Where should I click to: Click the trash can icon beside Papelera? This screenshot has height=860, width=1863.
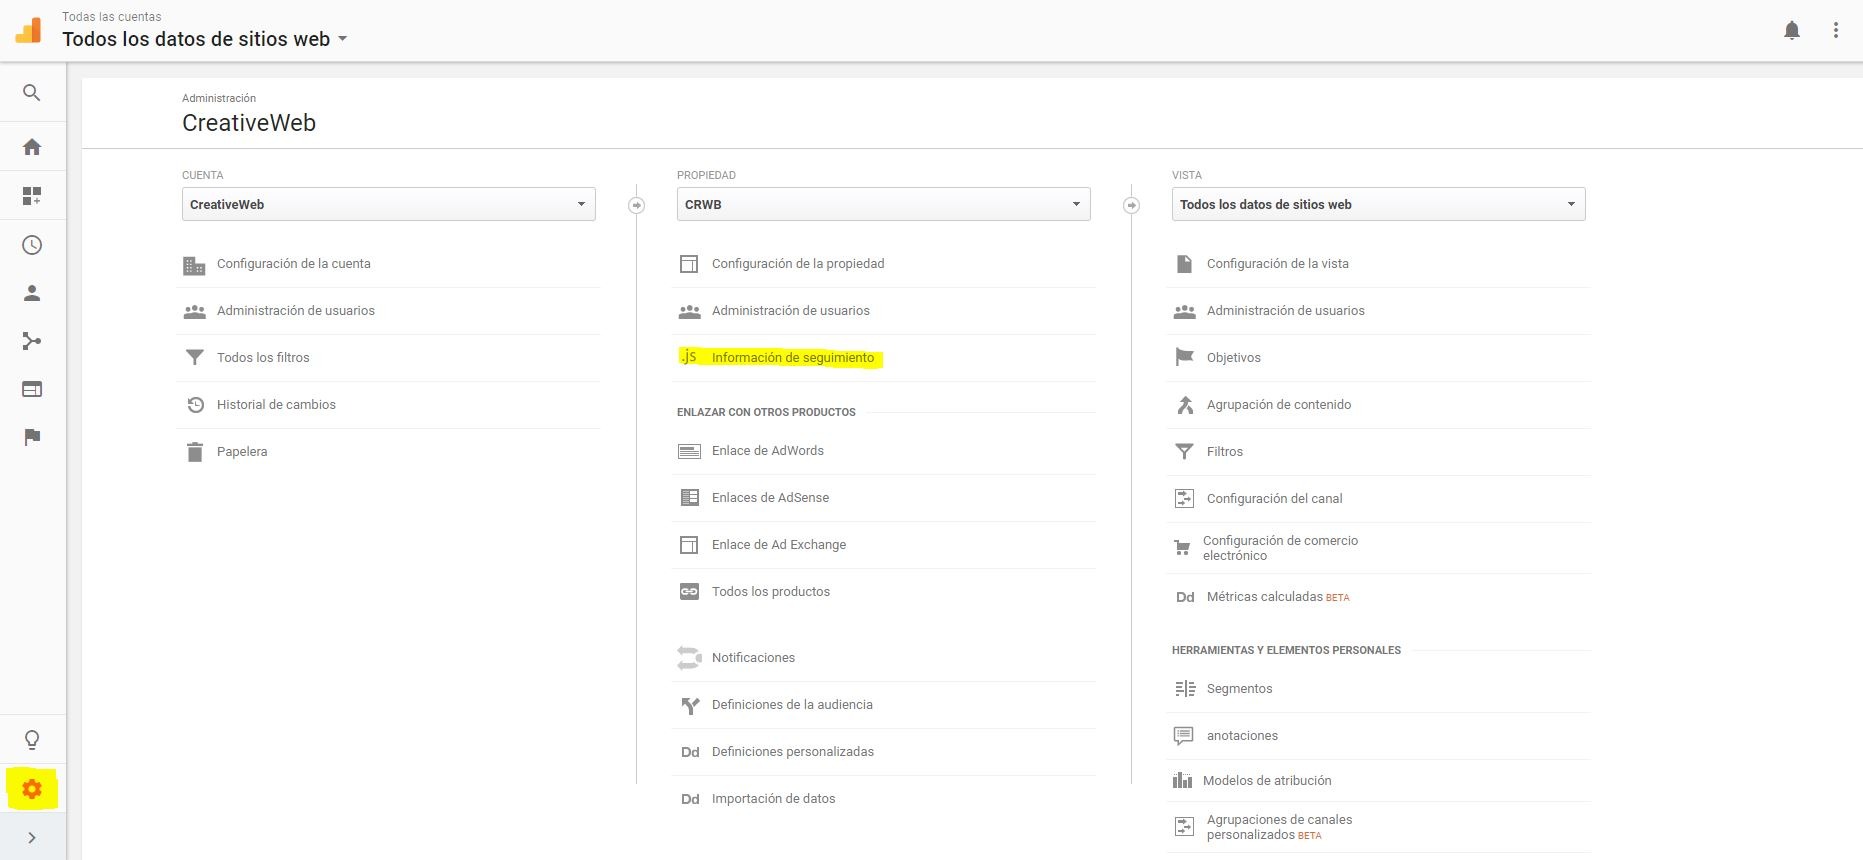195,452
